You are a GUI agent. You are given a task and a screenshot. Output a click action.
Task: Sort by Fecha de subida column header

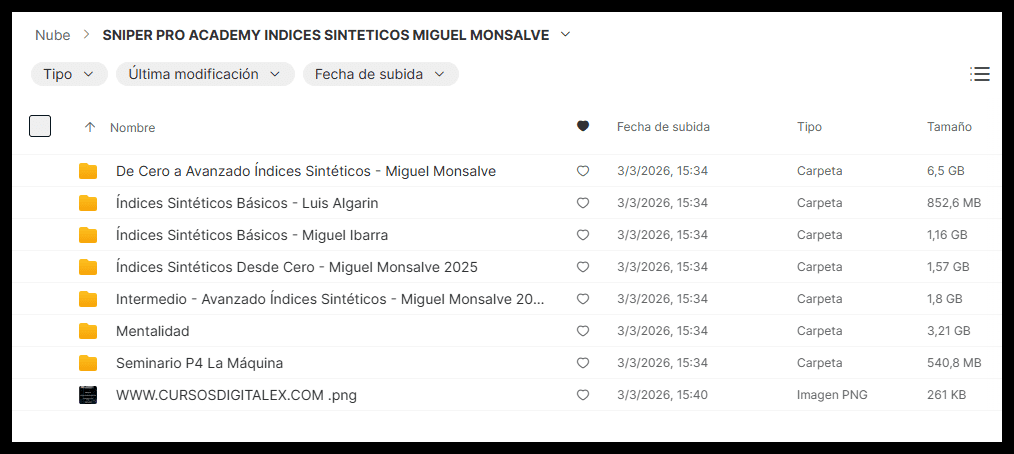pyautogui.click(x=663, y=127)
